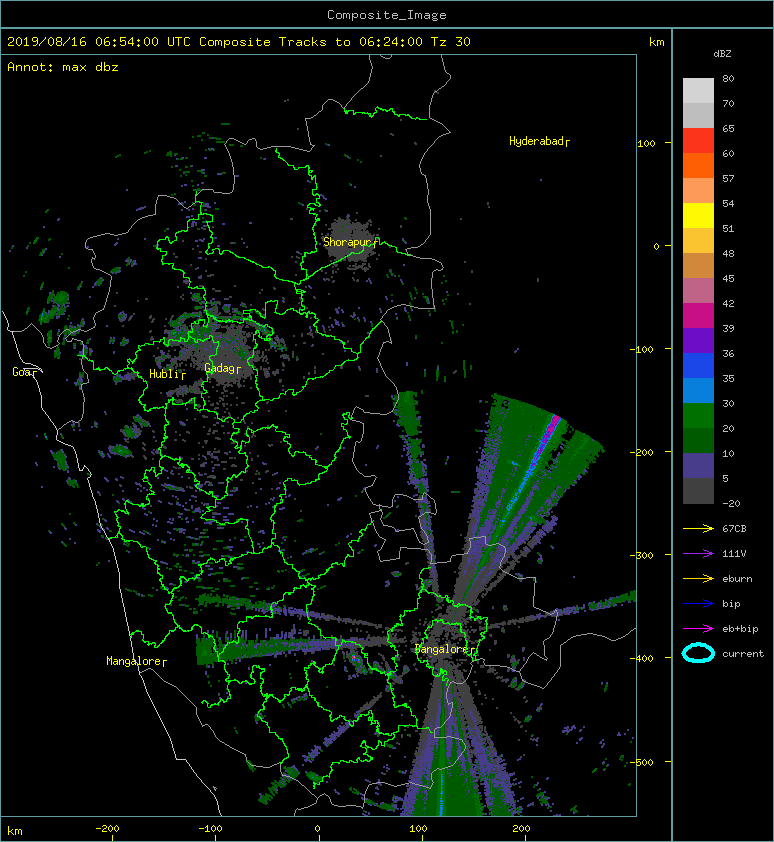Click the yellow 67CB arrow legend icon
Viewport: 774px width, 842px height.
698,529
